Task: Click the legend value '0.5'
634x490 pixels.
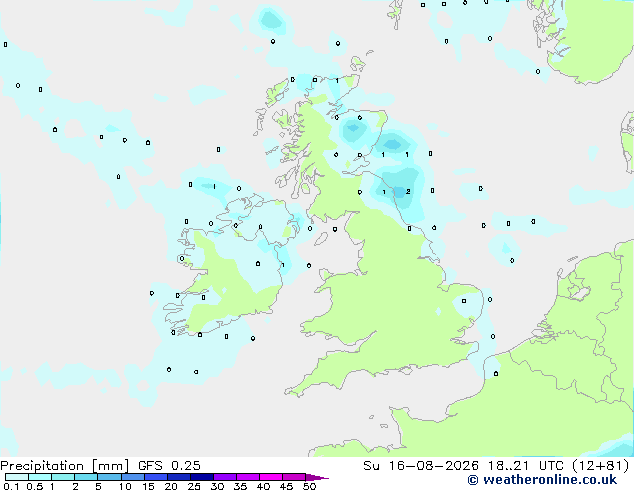Action: point(35,486)
